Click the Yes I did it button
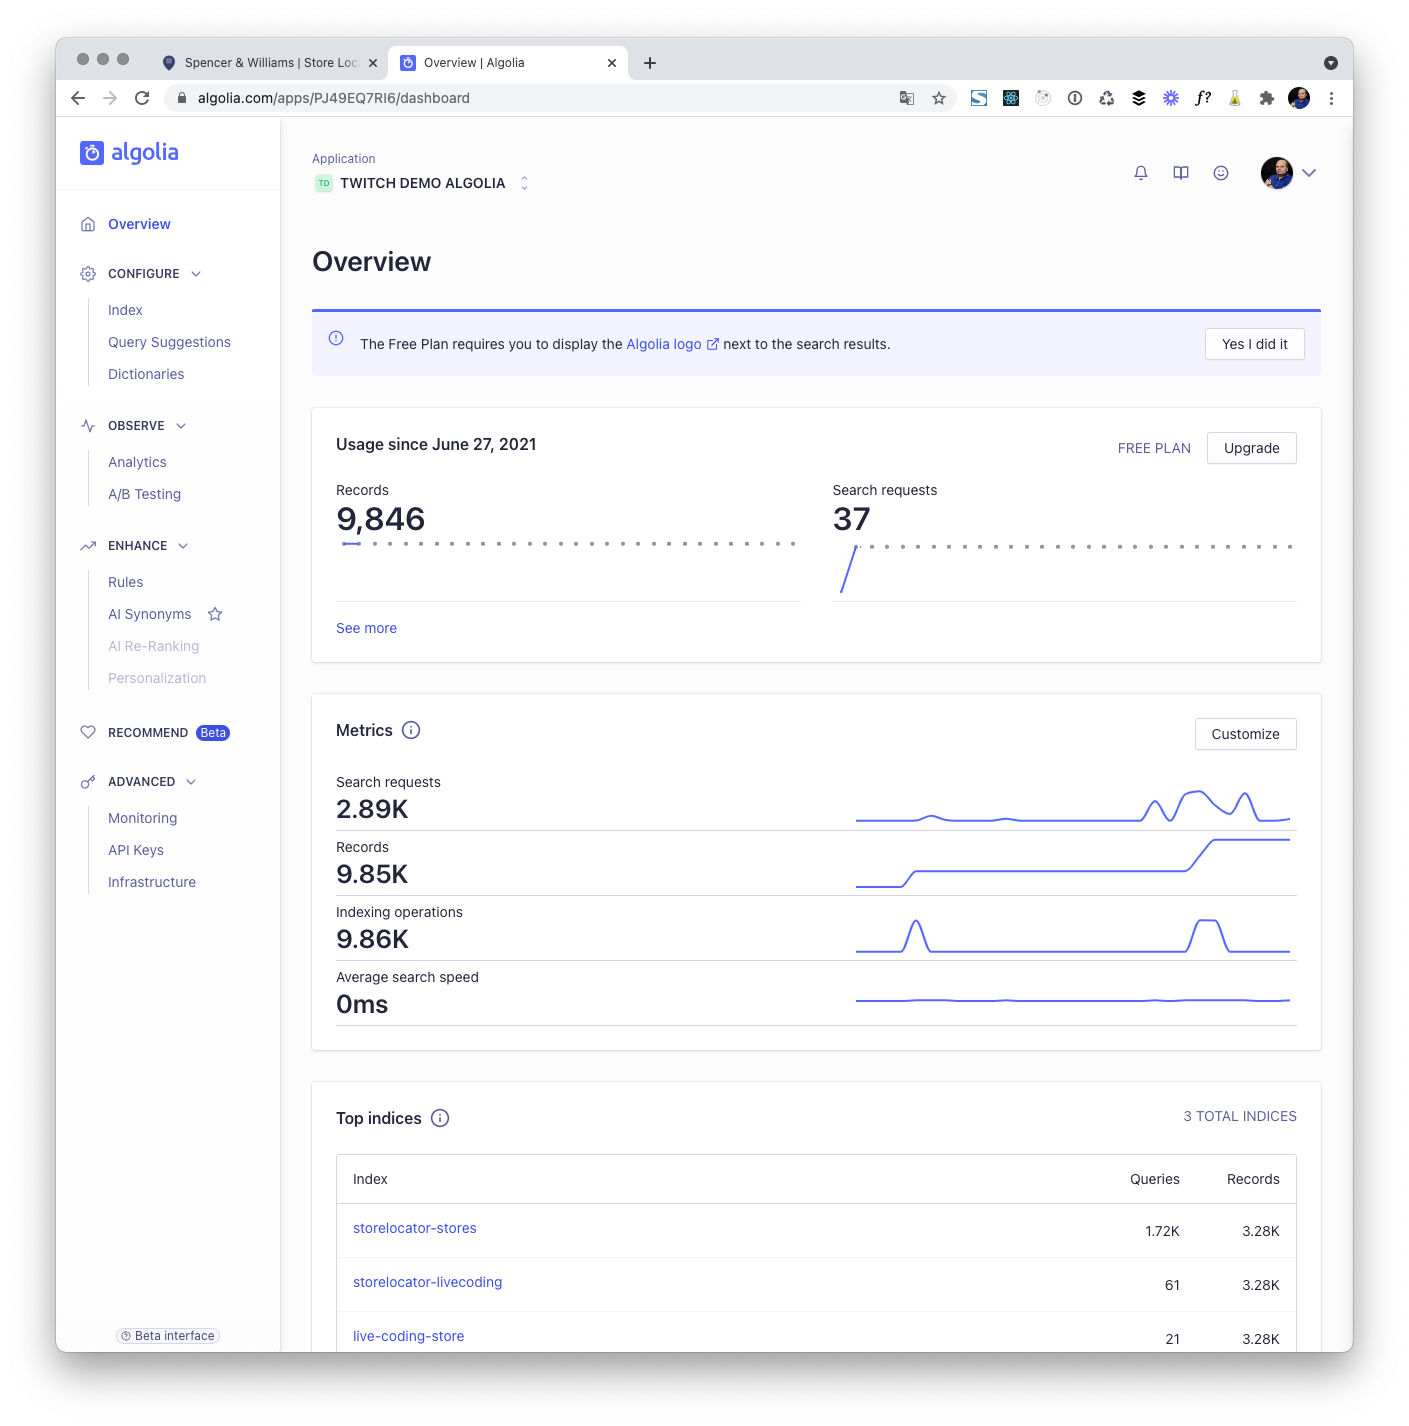 (x=1255, y=344)
